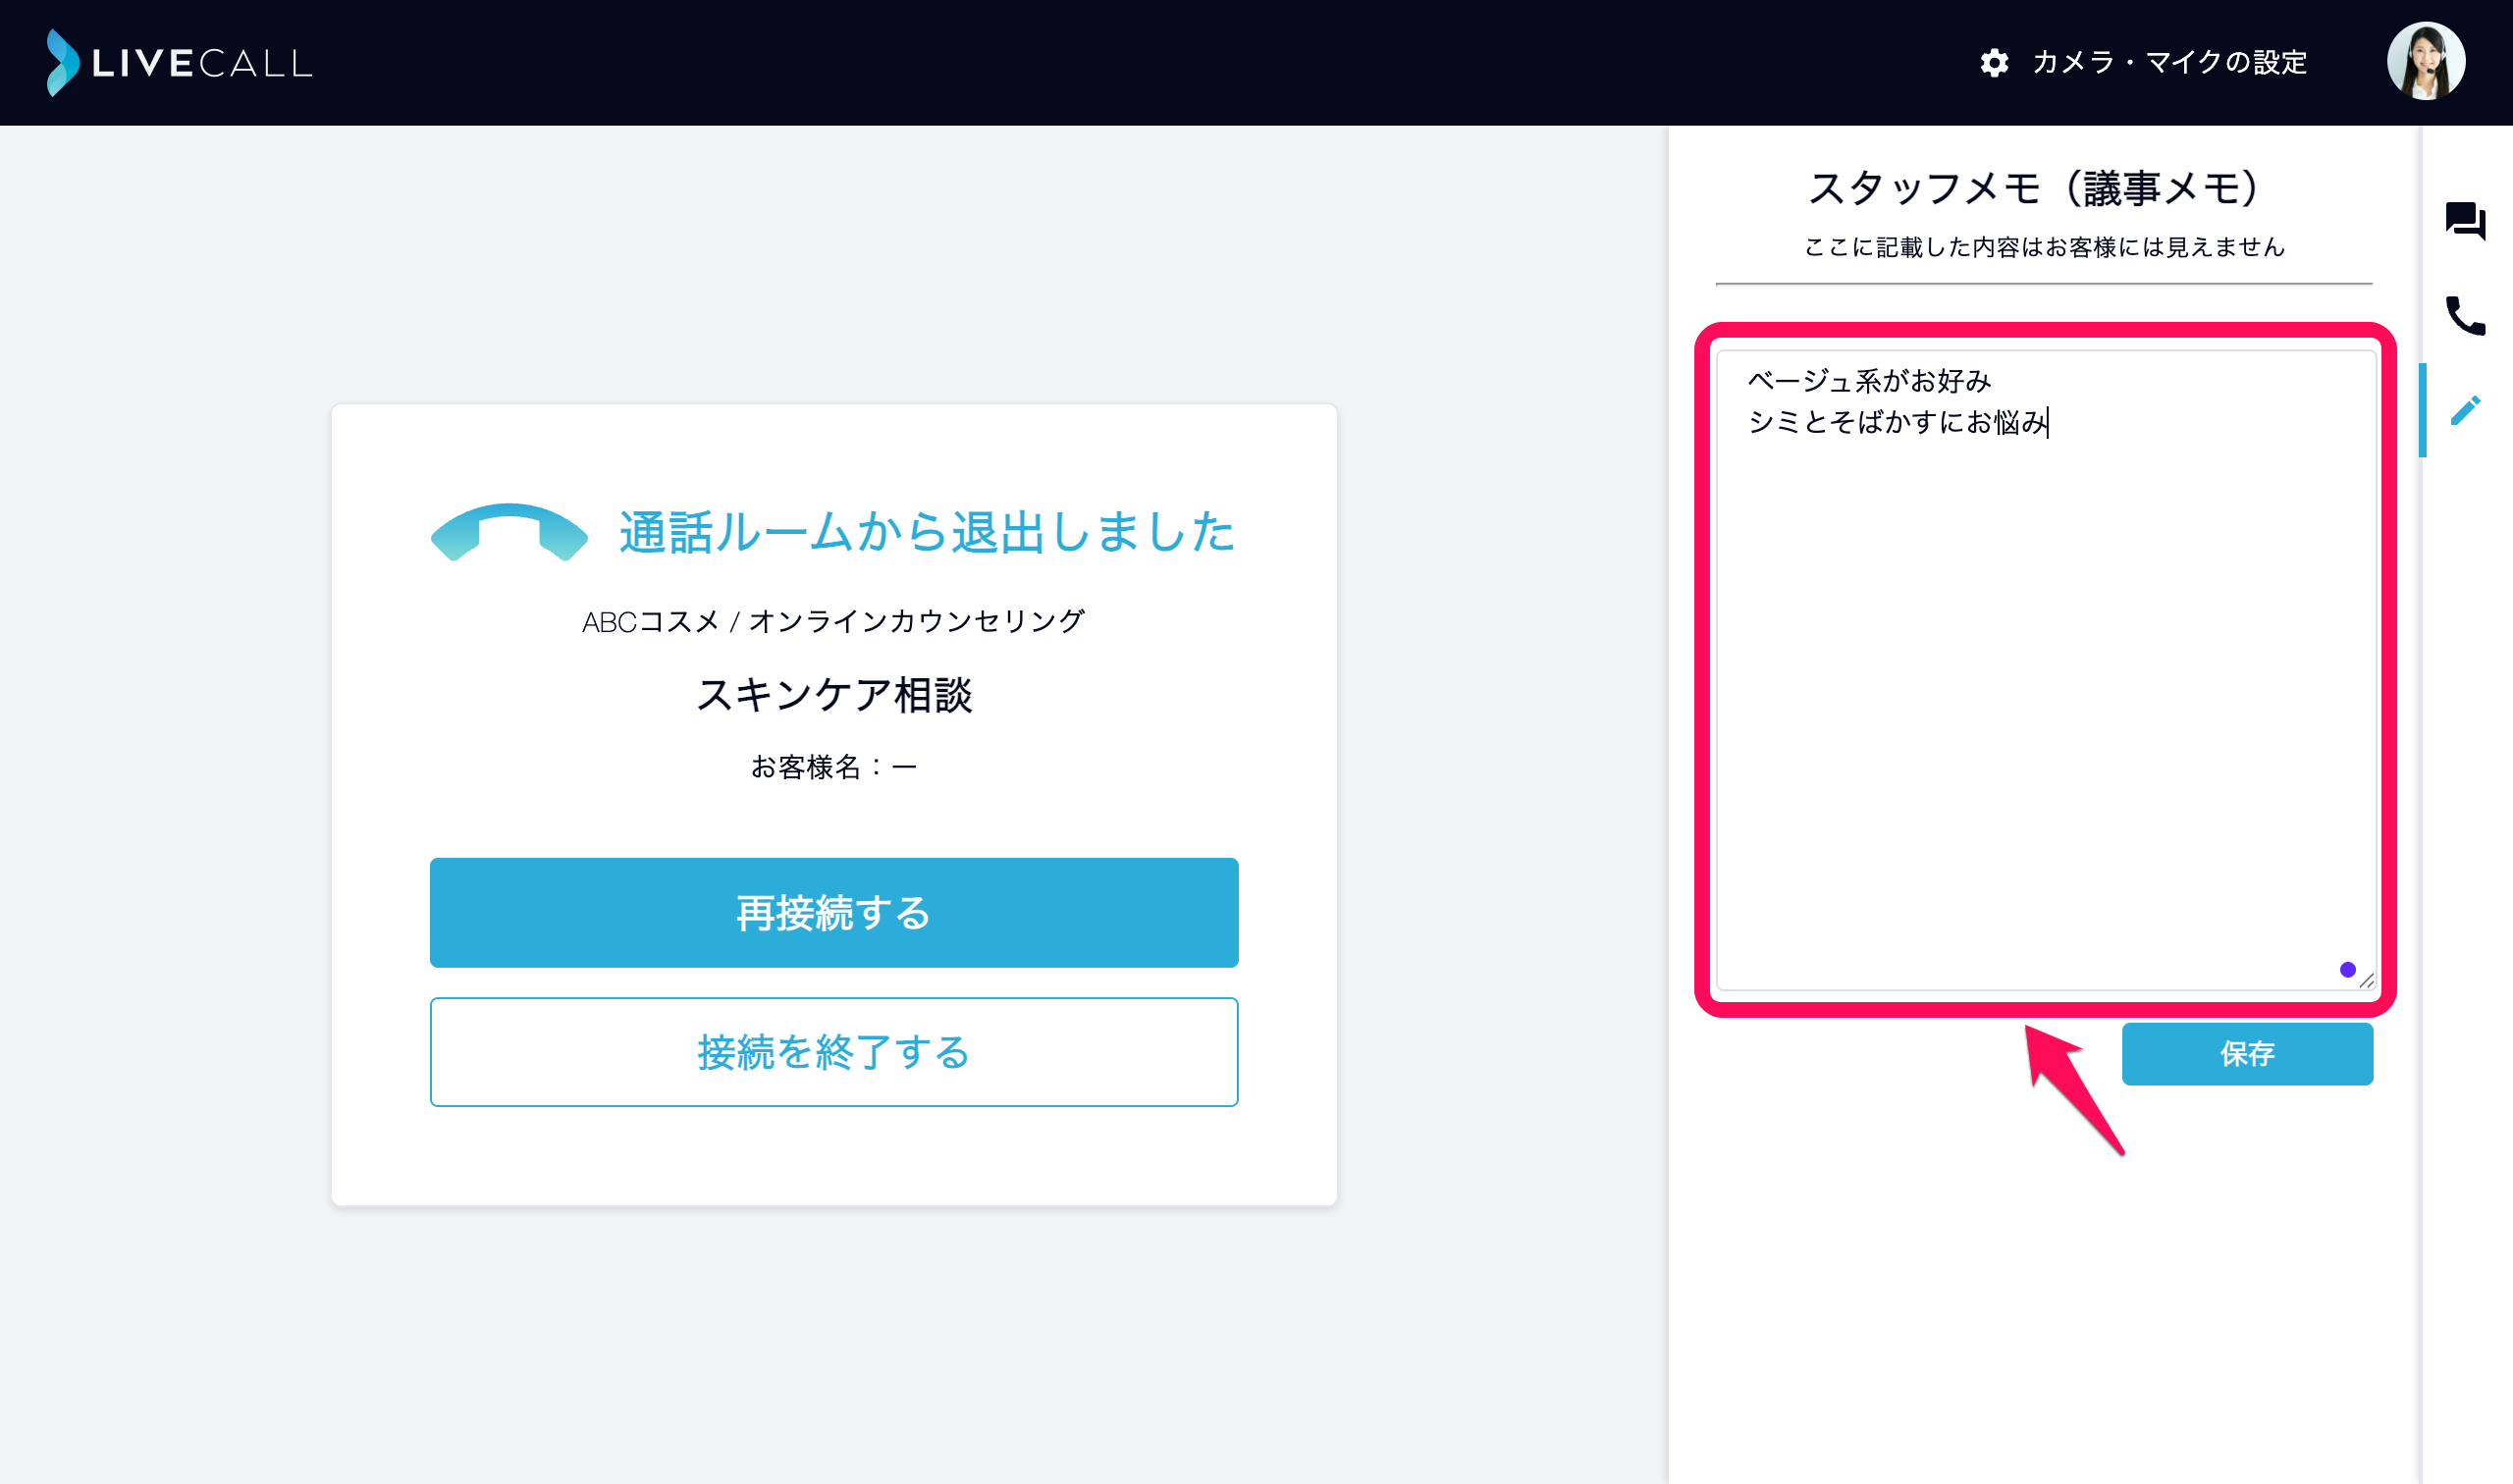Viewport: 2513px width, 1484px height.
Task: Open the operator profile avatar
Action: (x=2425, y=62)
